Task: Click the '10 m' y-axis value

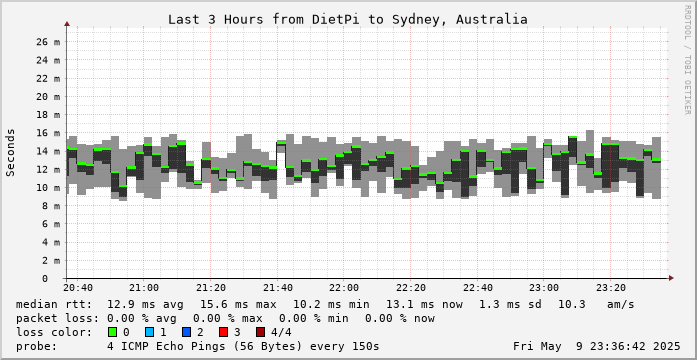Action: pos(48,188)
